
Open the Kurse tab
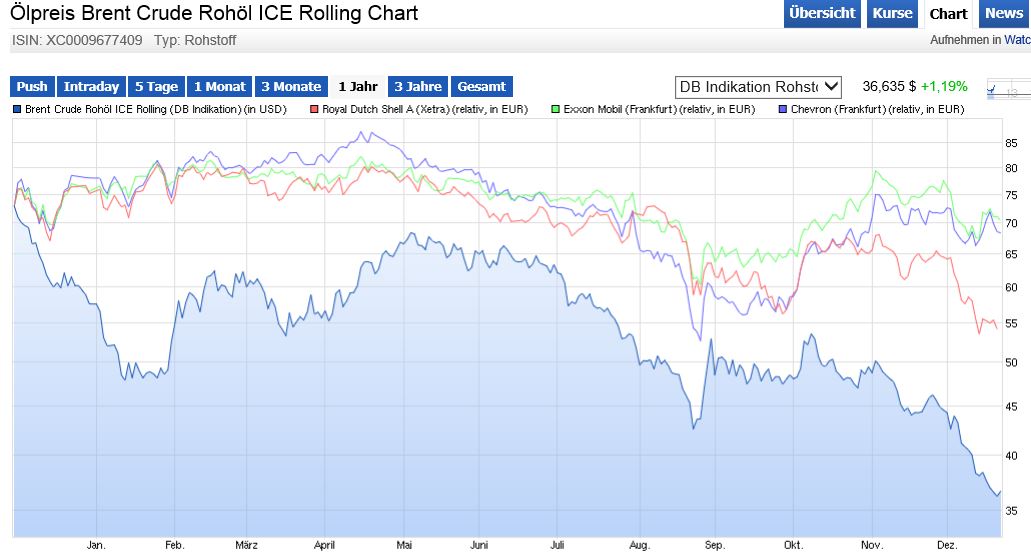point(892,13)
